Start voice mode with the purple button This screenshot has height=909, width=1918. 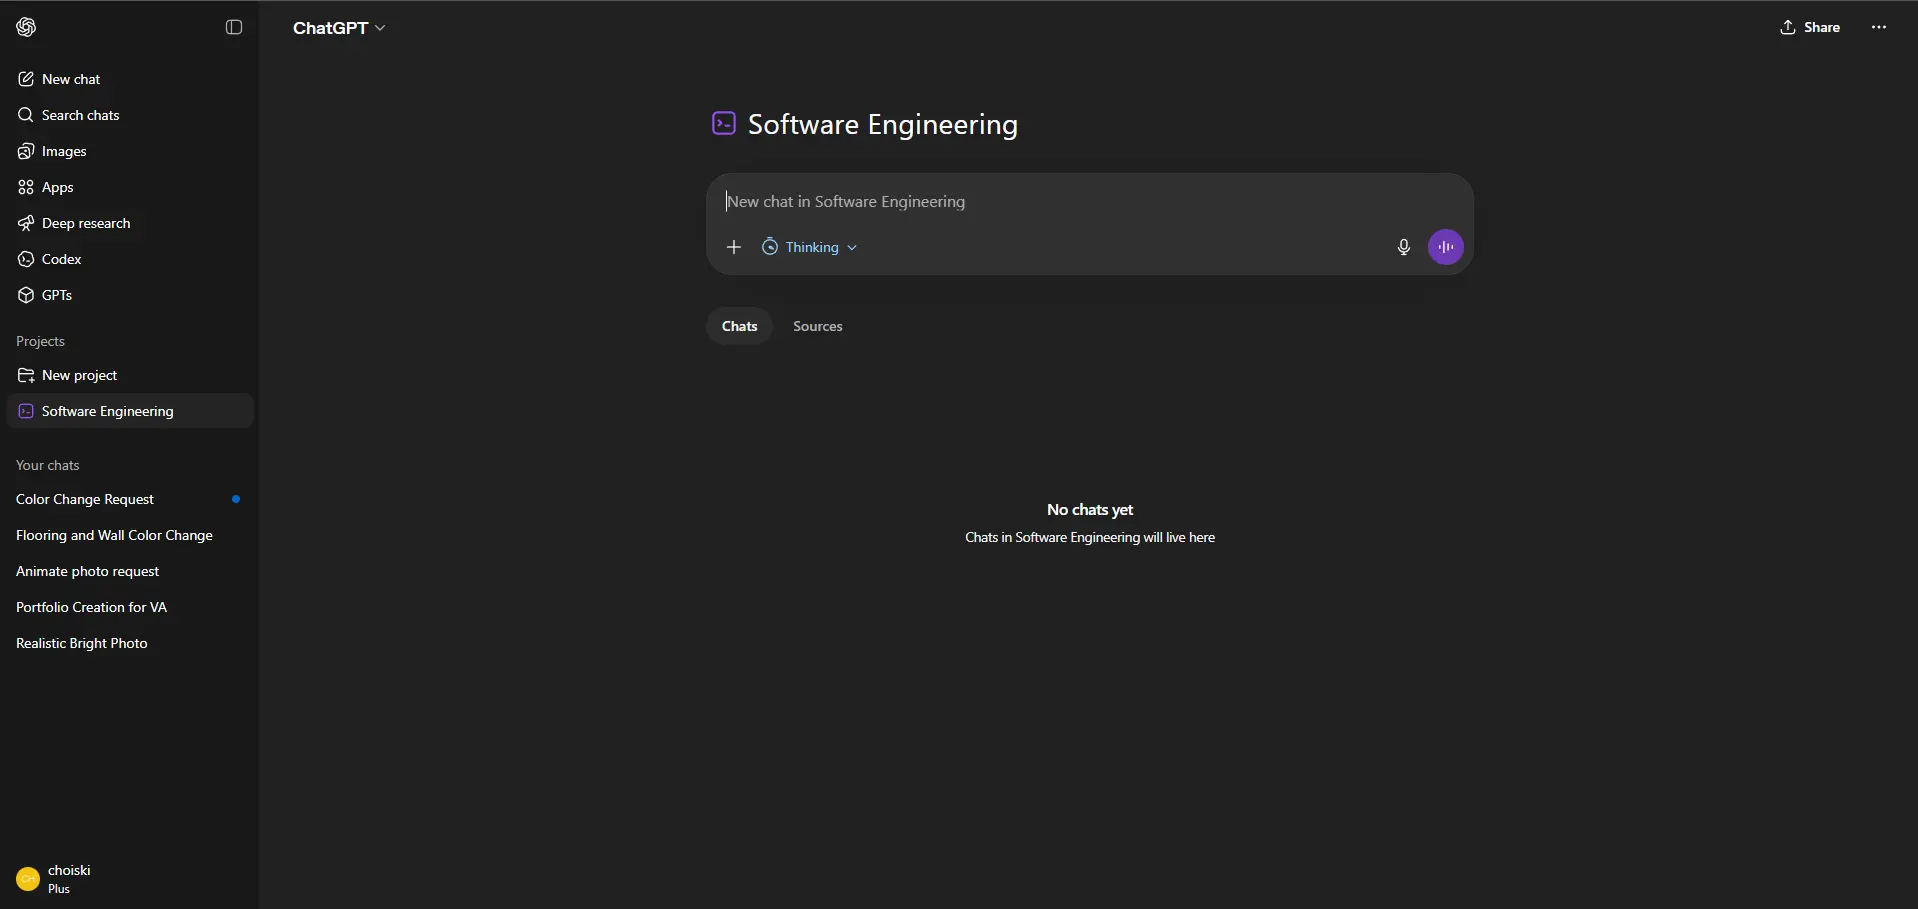click(x=1446, y=247)
